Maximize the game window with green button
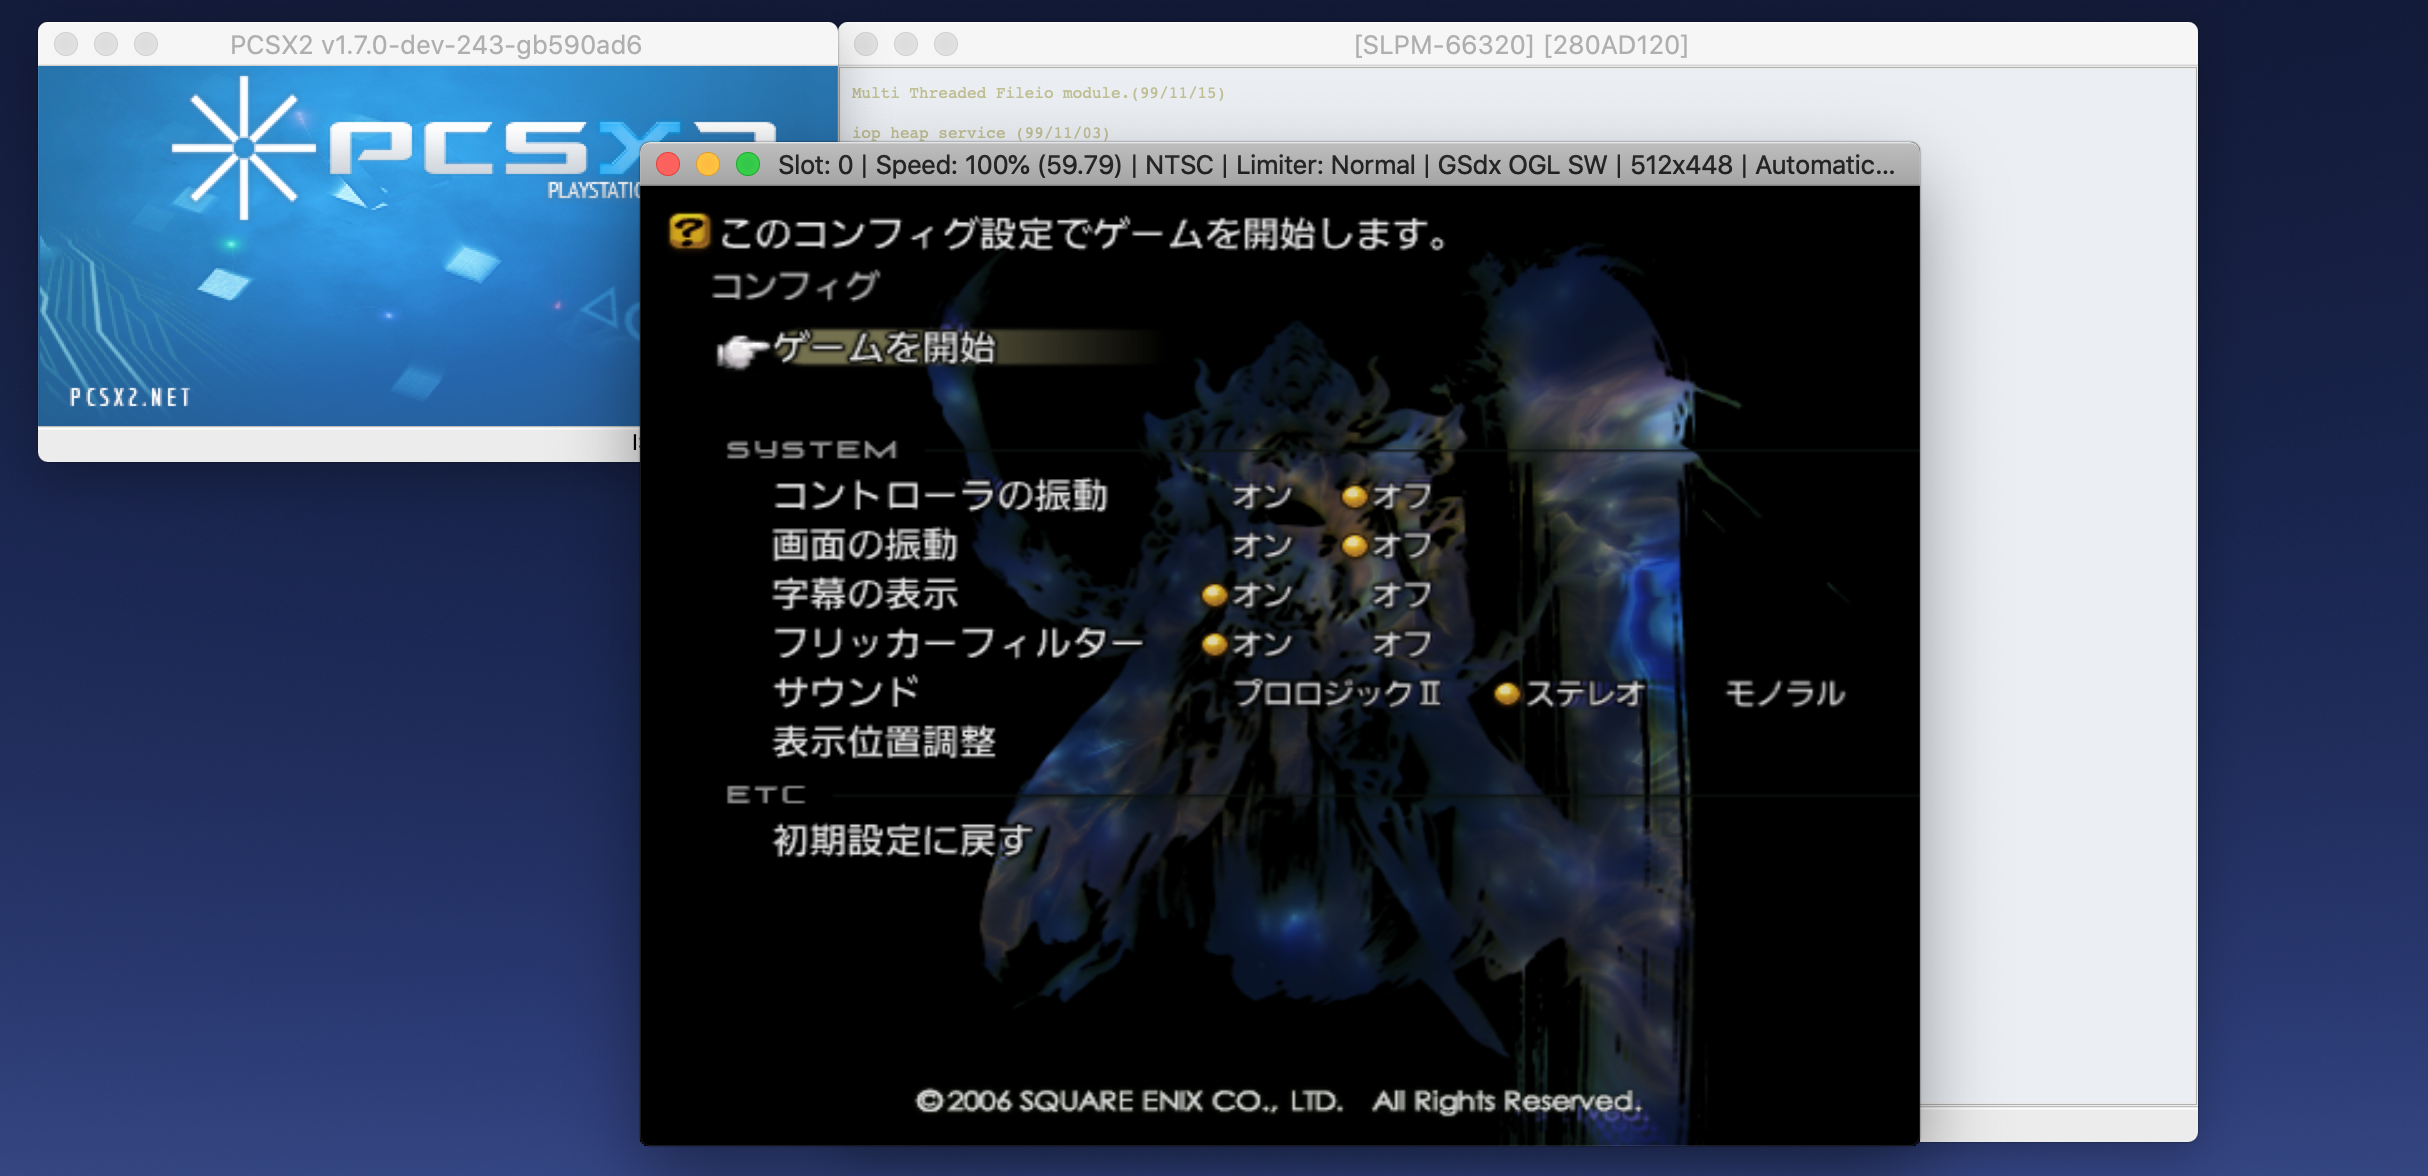The width and height of the screenshot is (2428, 1176). [x=748, y=164]
